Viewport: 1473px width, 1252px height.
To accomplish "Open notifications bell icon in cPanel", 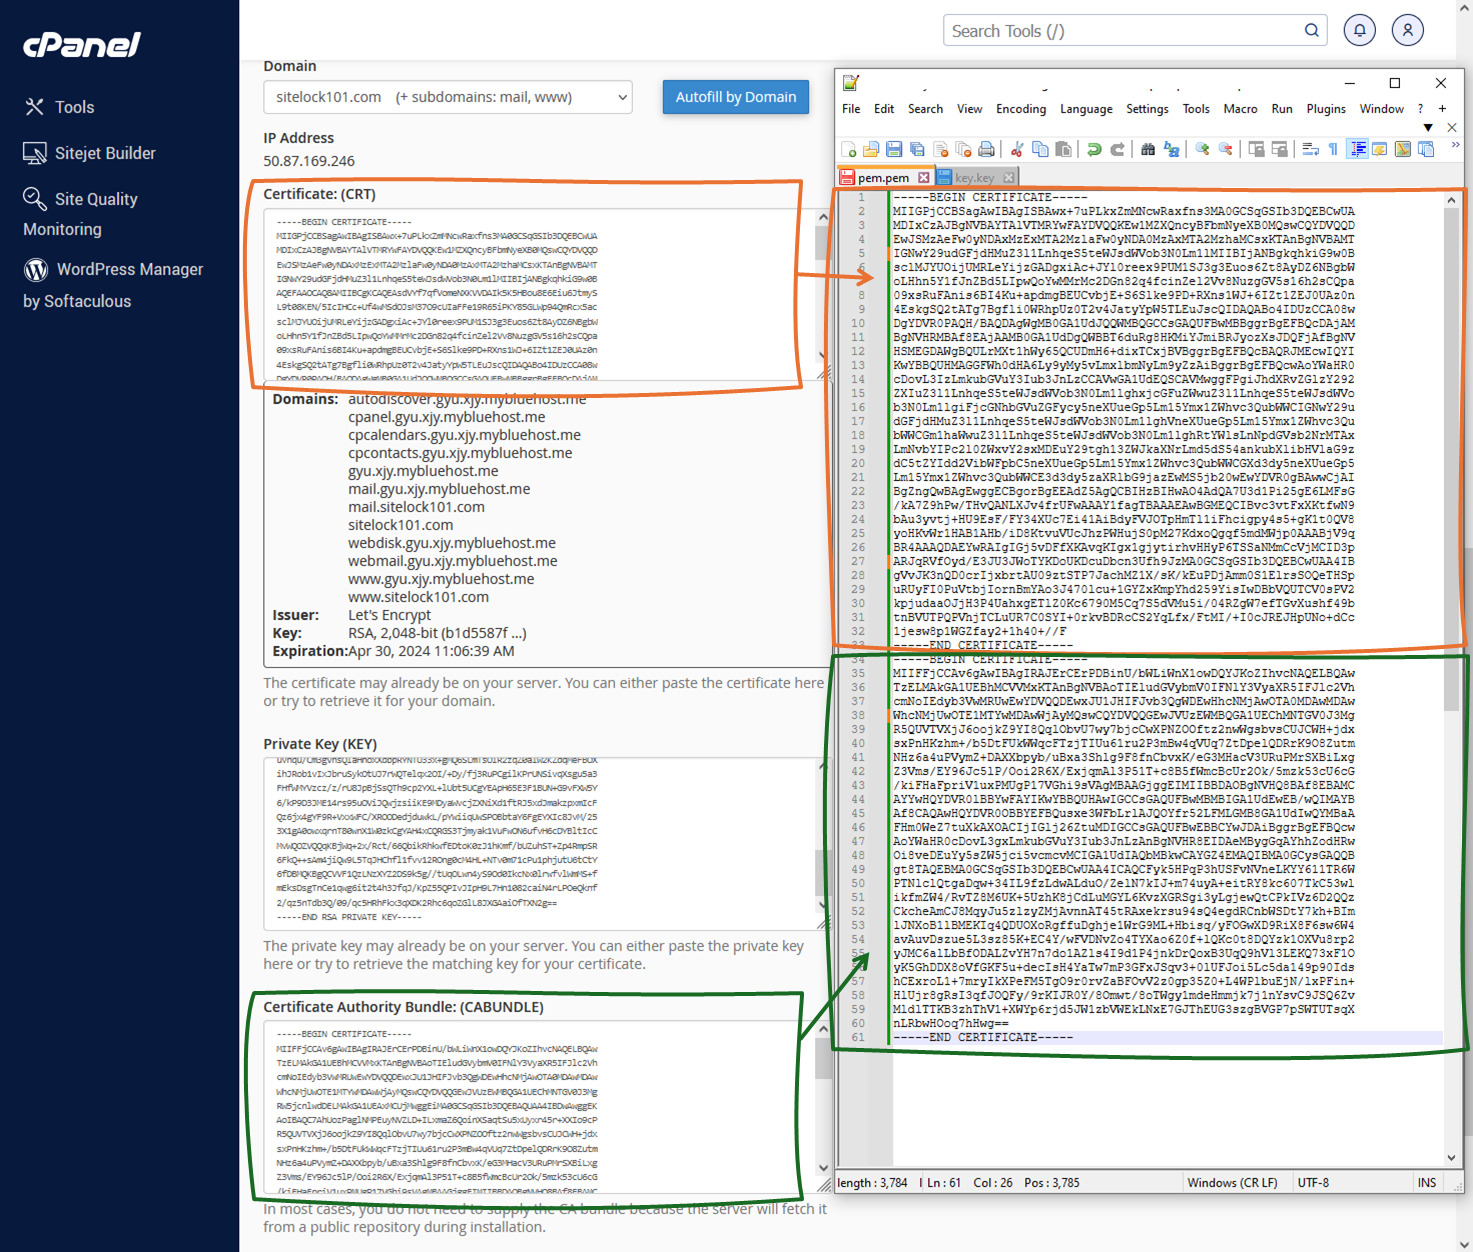I will (1359, 30).
